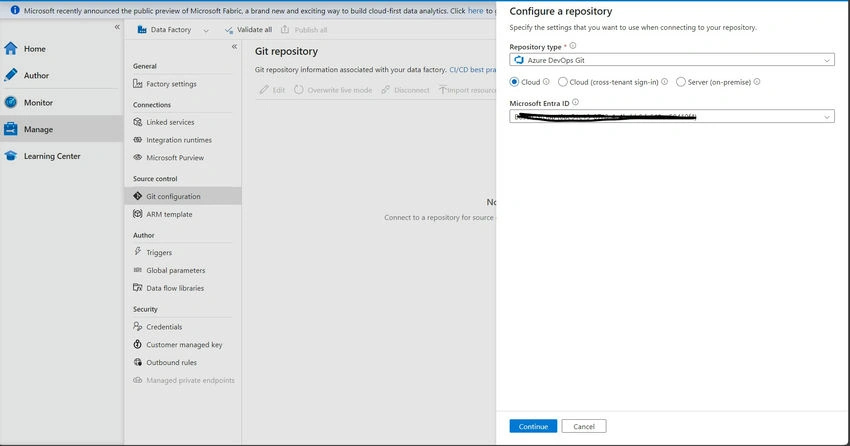Click the Triggers lightning icon
This screenshot has height=446, width=850.
(x=138, y=252)
